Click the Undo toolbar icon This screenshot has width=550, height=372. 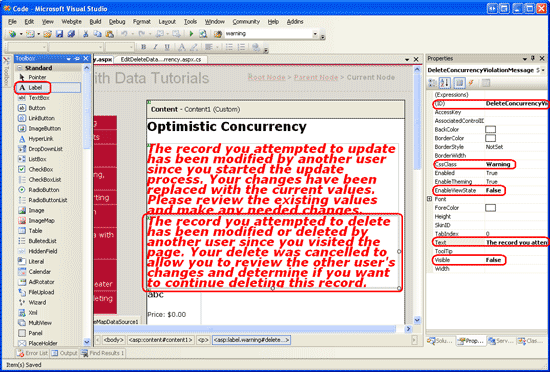click(x=123, y=34)
